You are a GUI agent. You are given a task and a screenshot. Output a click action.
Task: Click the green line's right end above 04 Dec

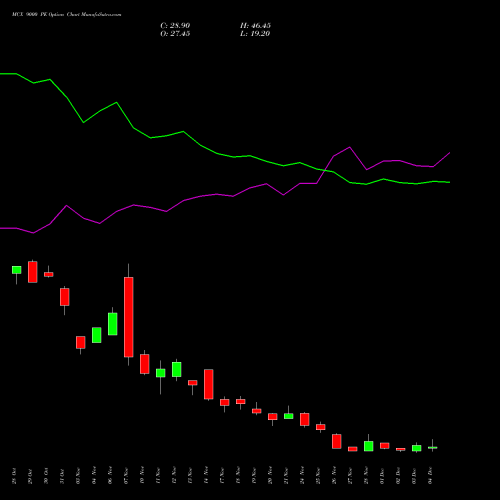[x=449, y=182]
